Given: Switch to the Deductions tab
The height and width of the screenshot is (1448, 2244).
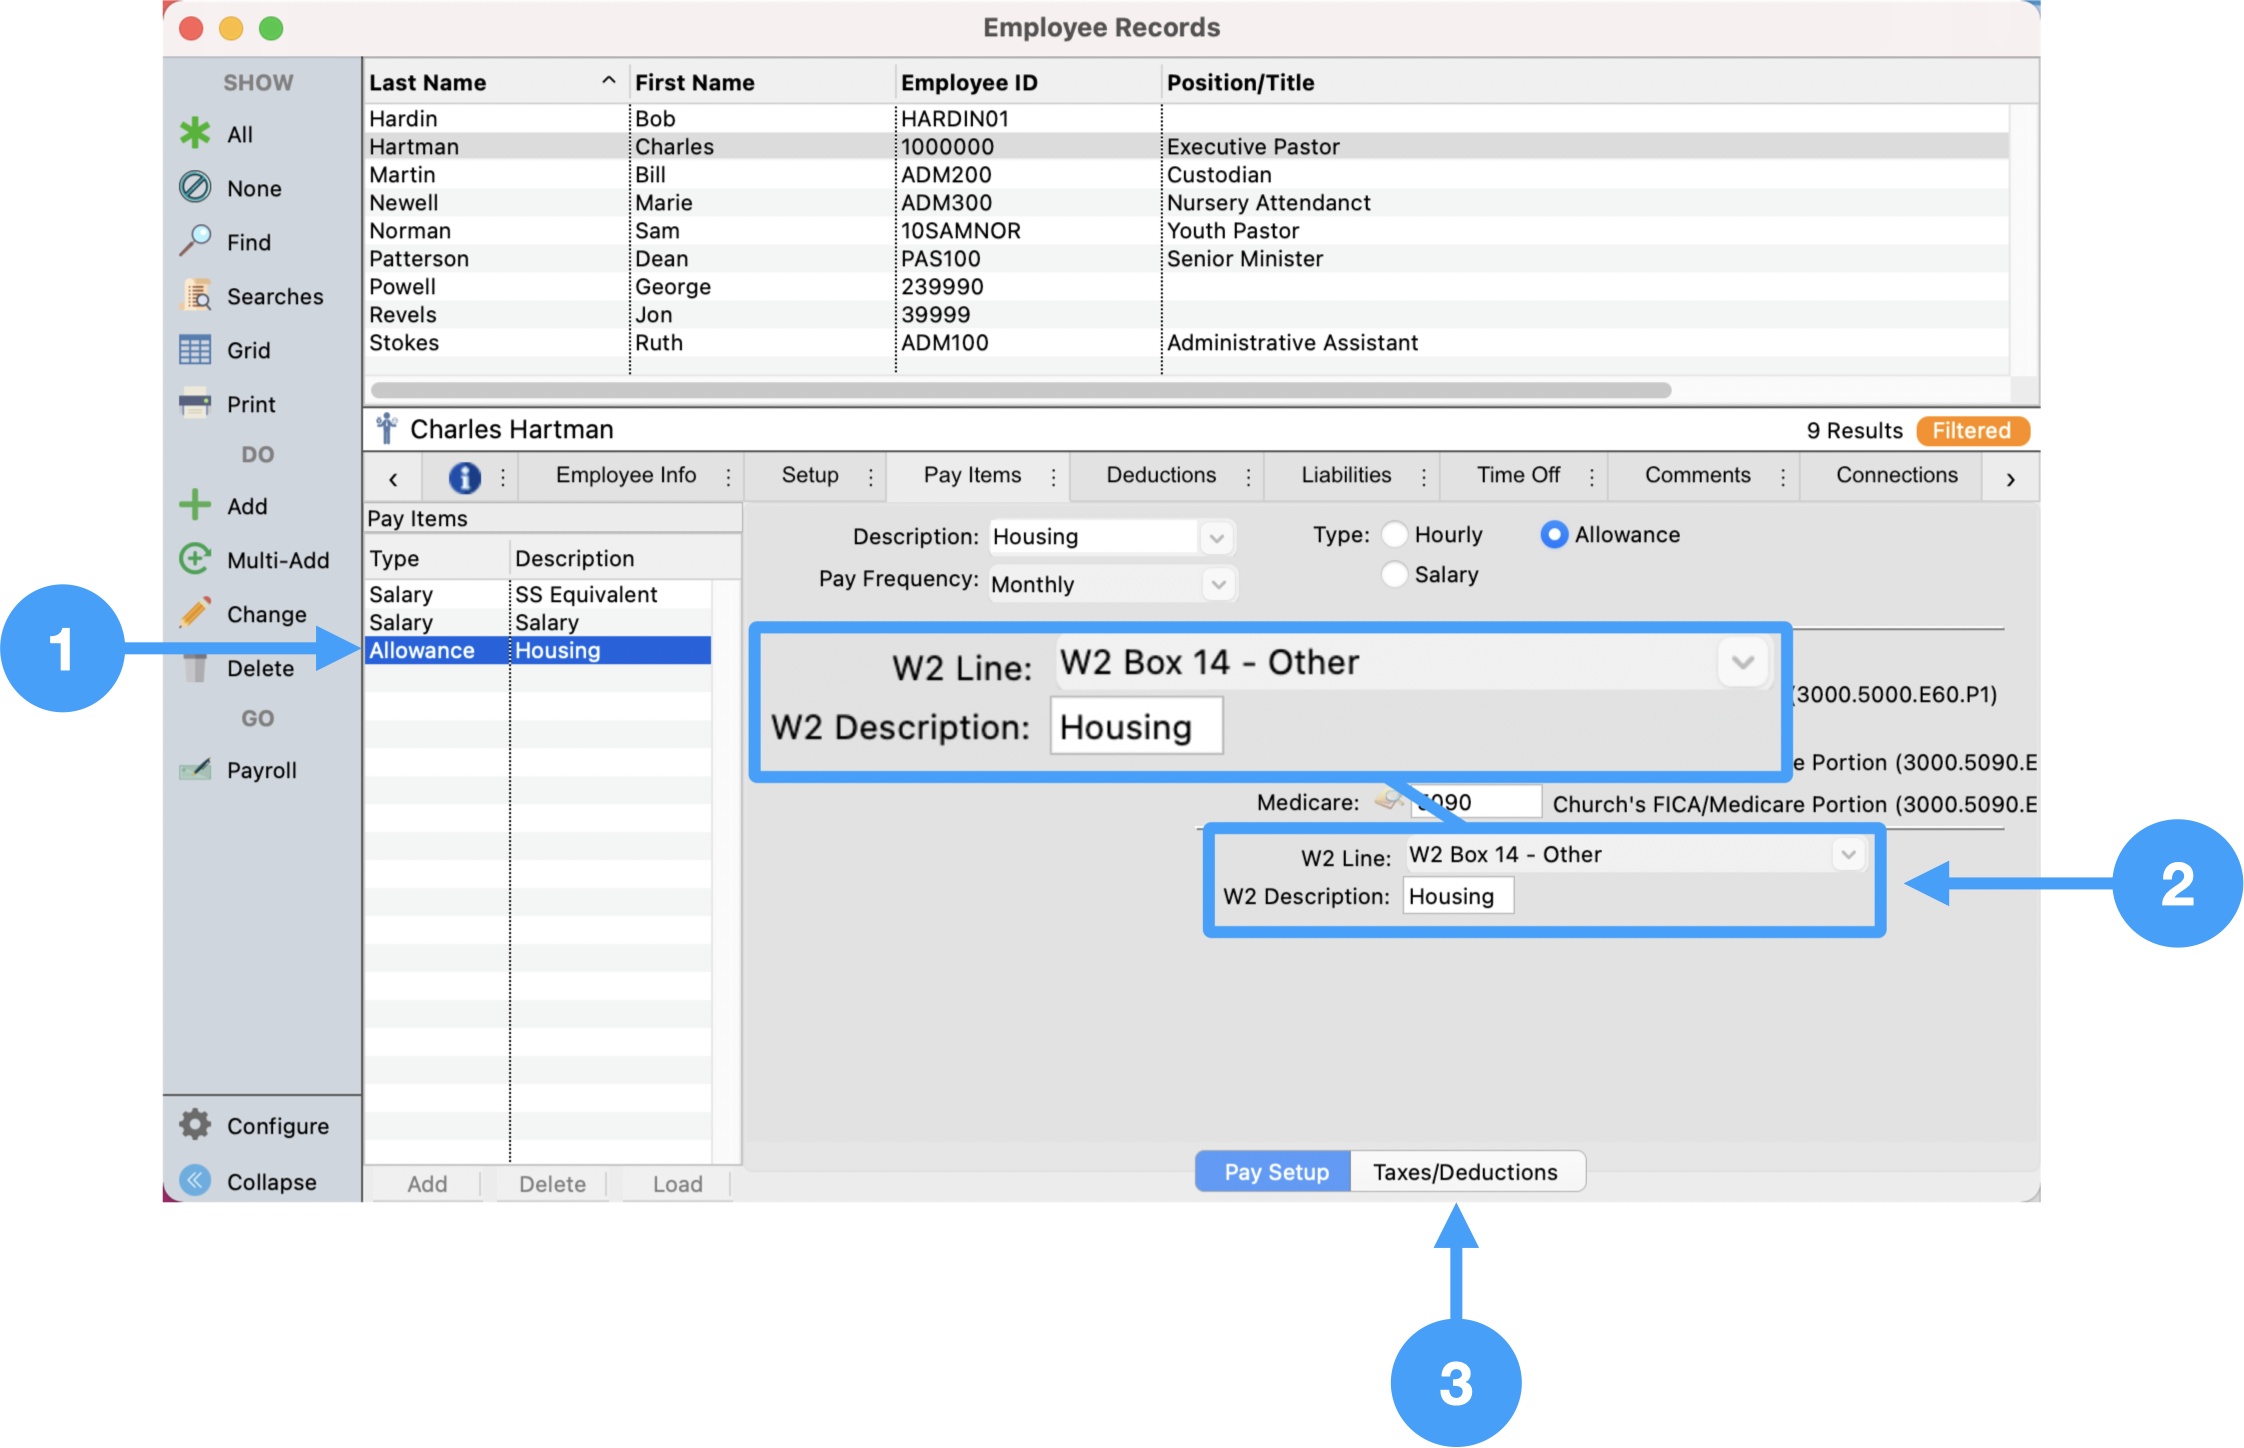Looking at the screenshot, I should pos(1160,475).
